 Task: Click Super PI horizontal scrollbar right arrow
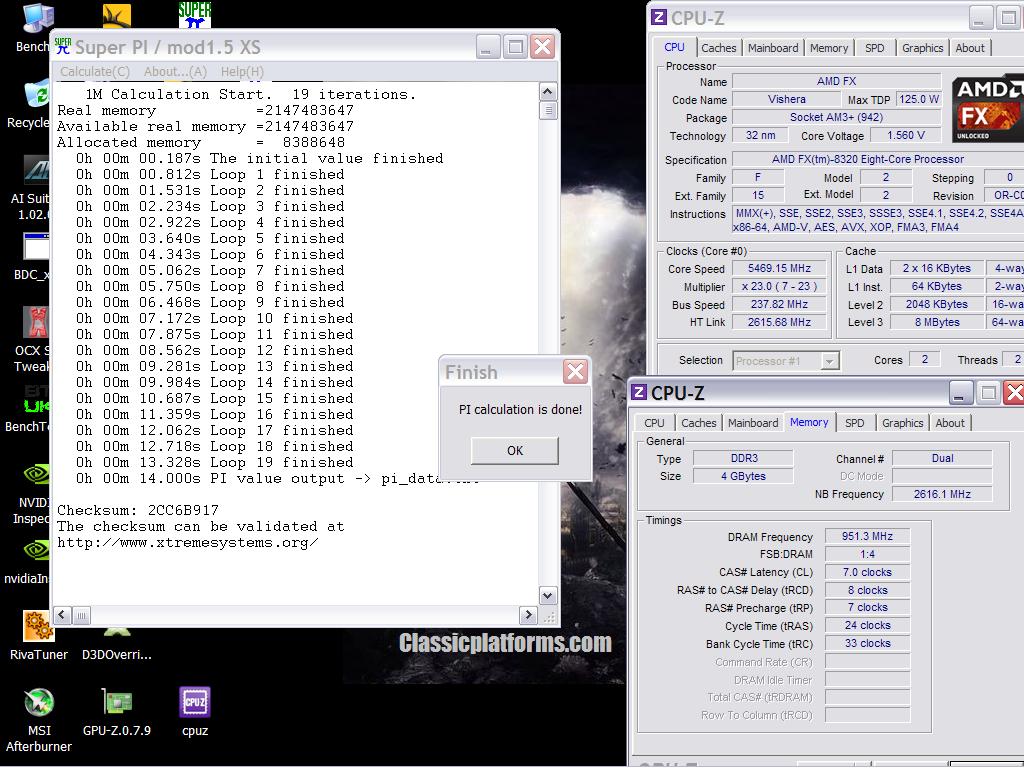tap(528, 615)
